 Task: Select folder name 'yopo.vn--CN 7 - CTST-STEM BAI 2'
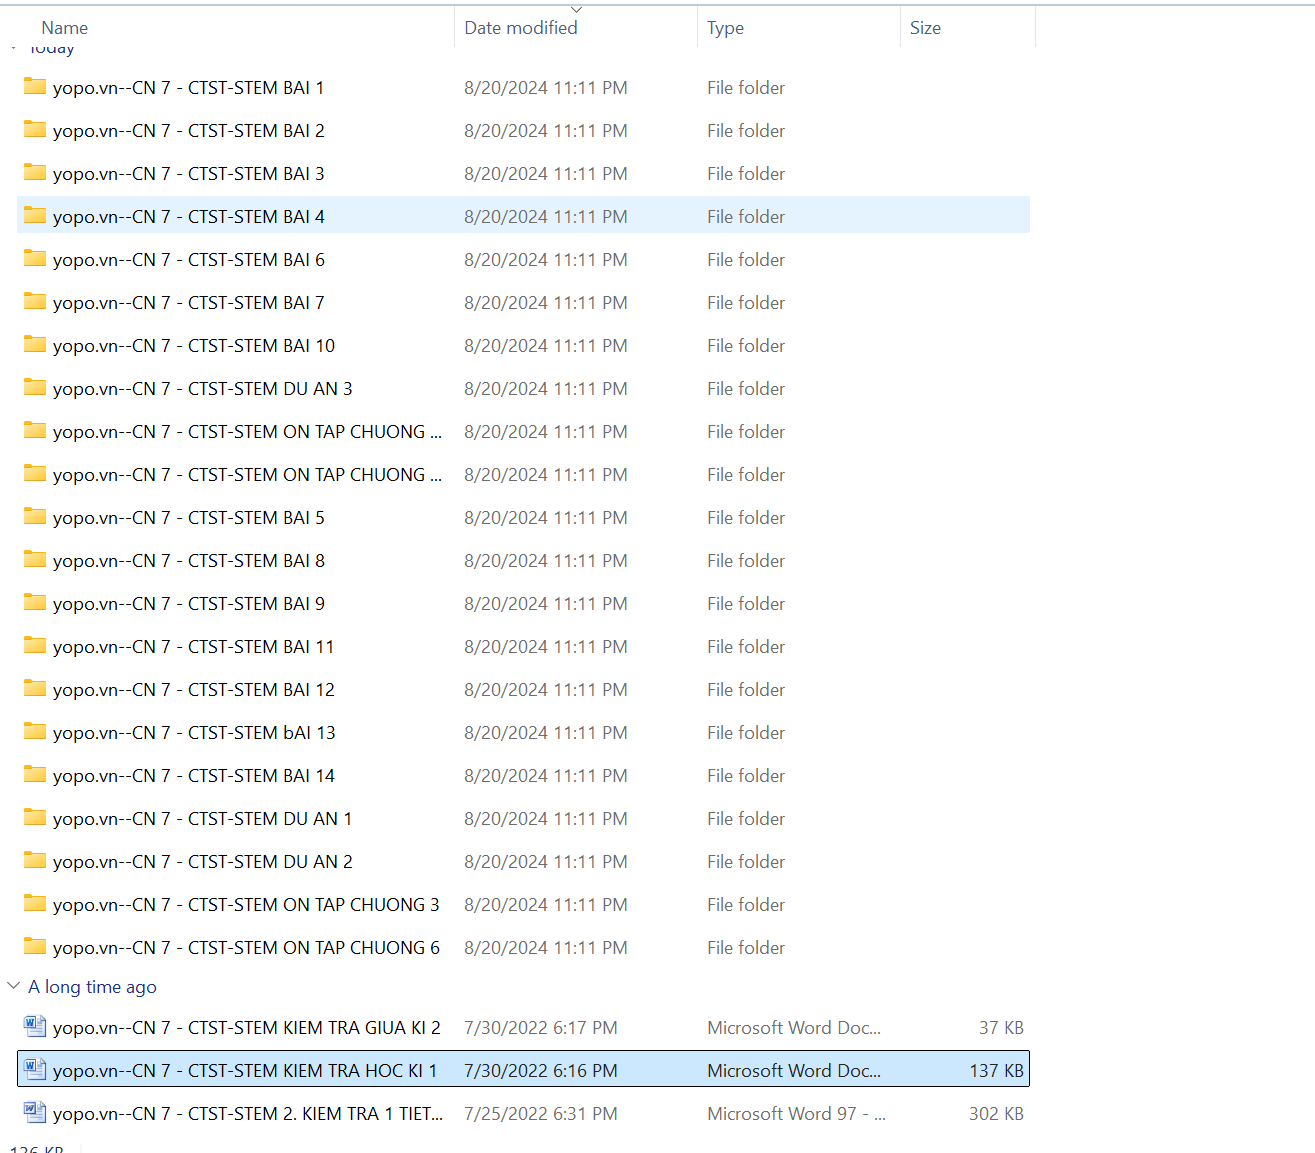188,131
